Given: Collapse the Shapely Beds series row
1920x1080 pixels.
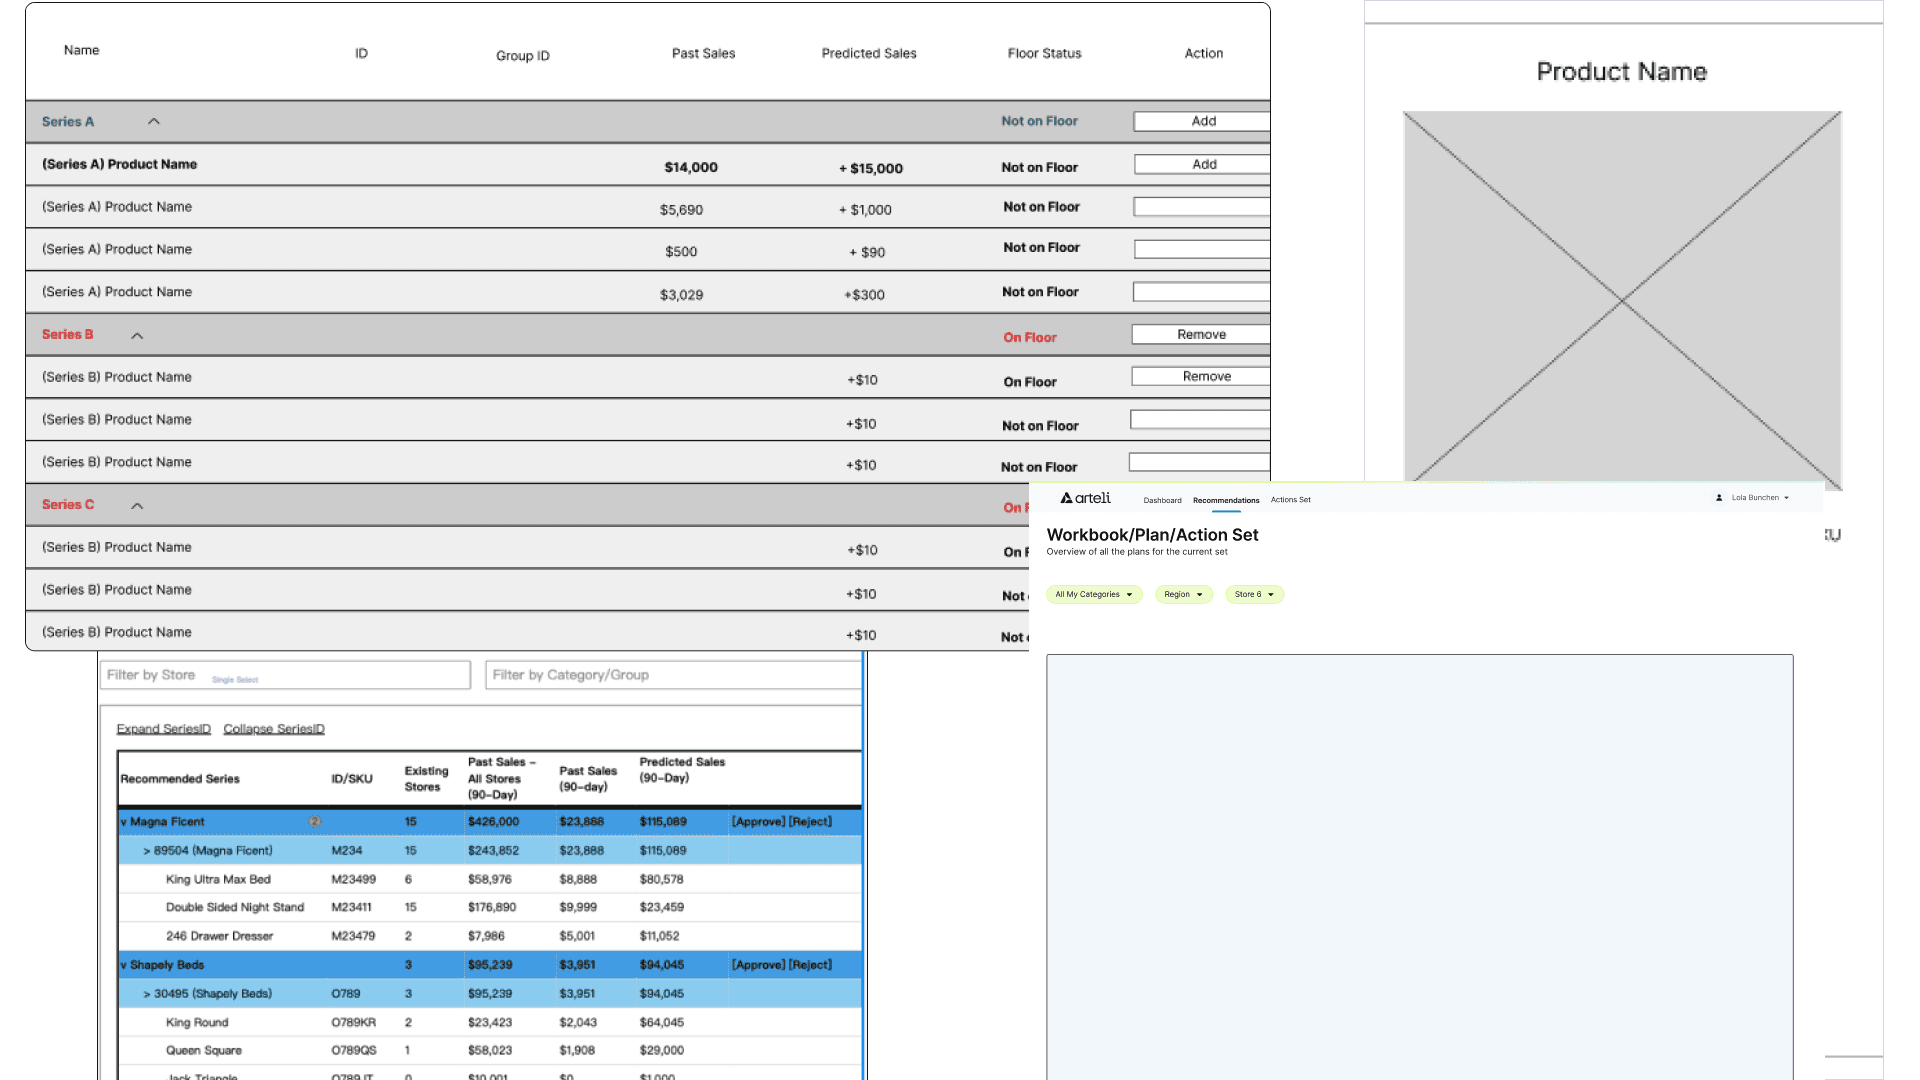Looking at the screenshot, I should [124, 966].
